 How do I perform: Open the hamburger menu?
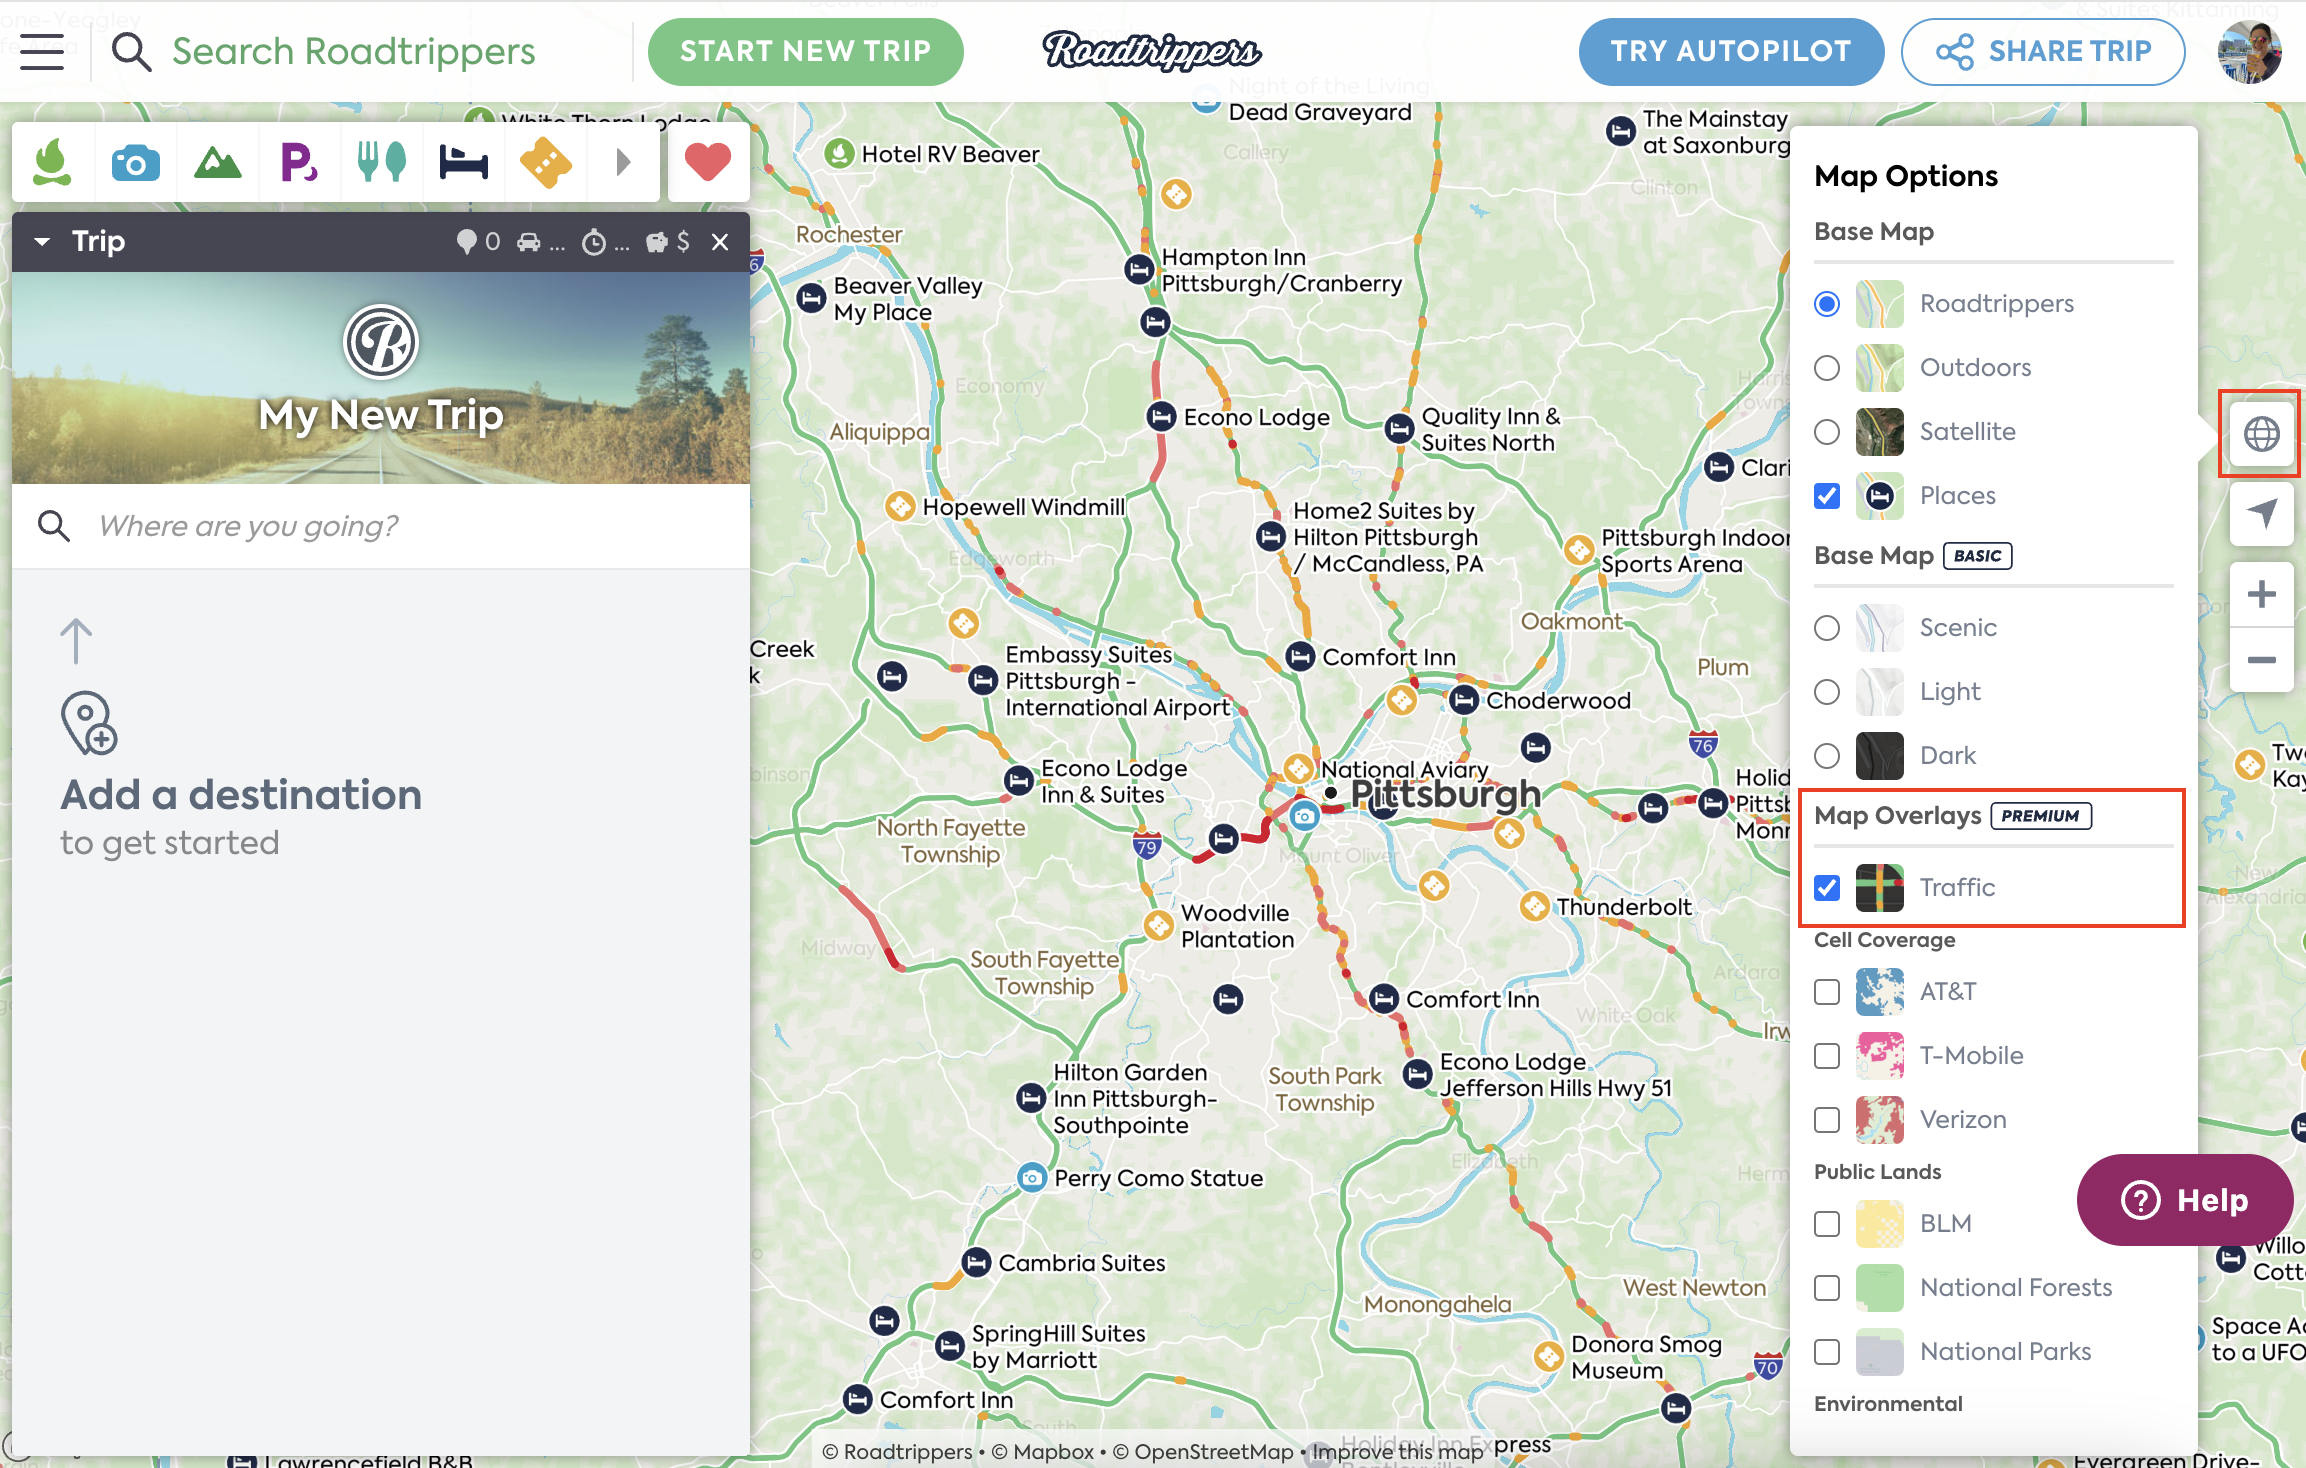pos(42,51)
